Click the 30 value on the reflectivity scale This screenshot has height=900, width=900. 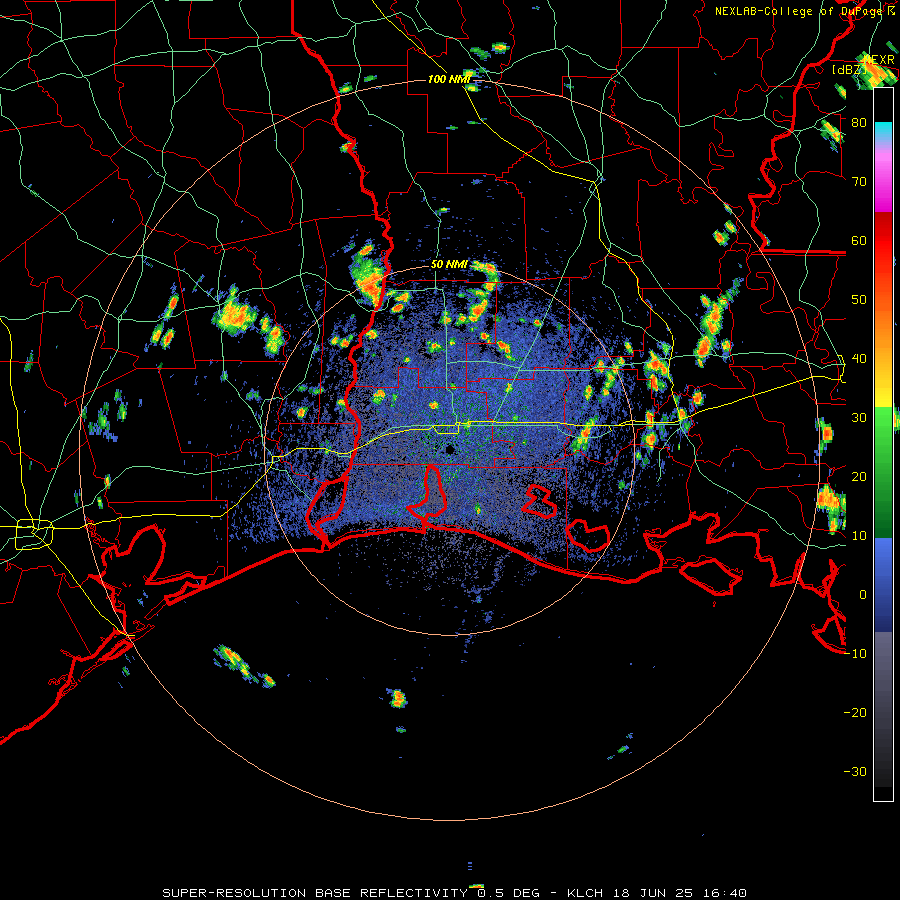coord(859,417)
